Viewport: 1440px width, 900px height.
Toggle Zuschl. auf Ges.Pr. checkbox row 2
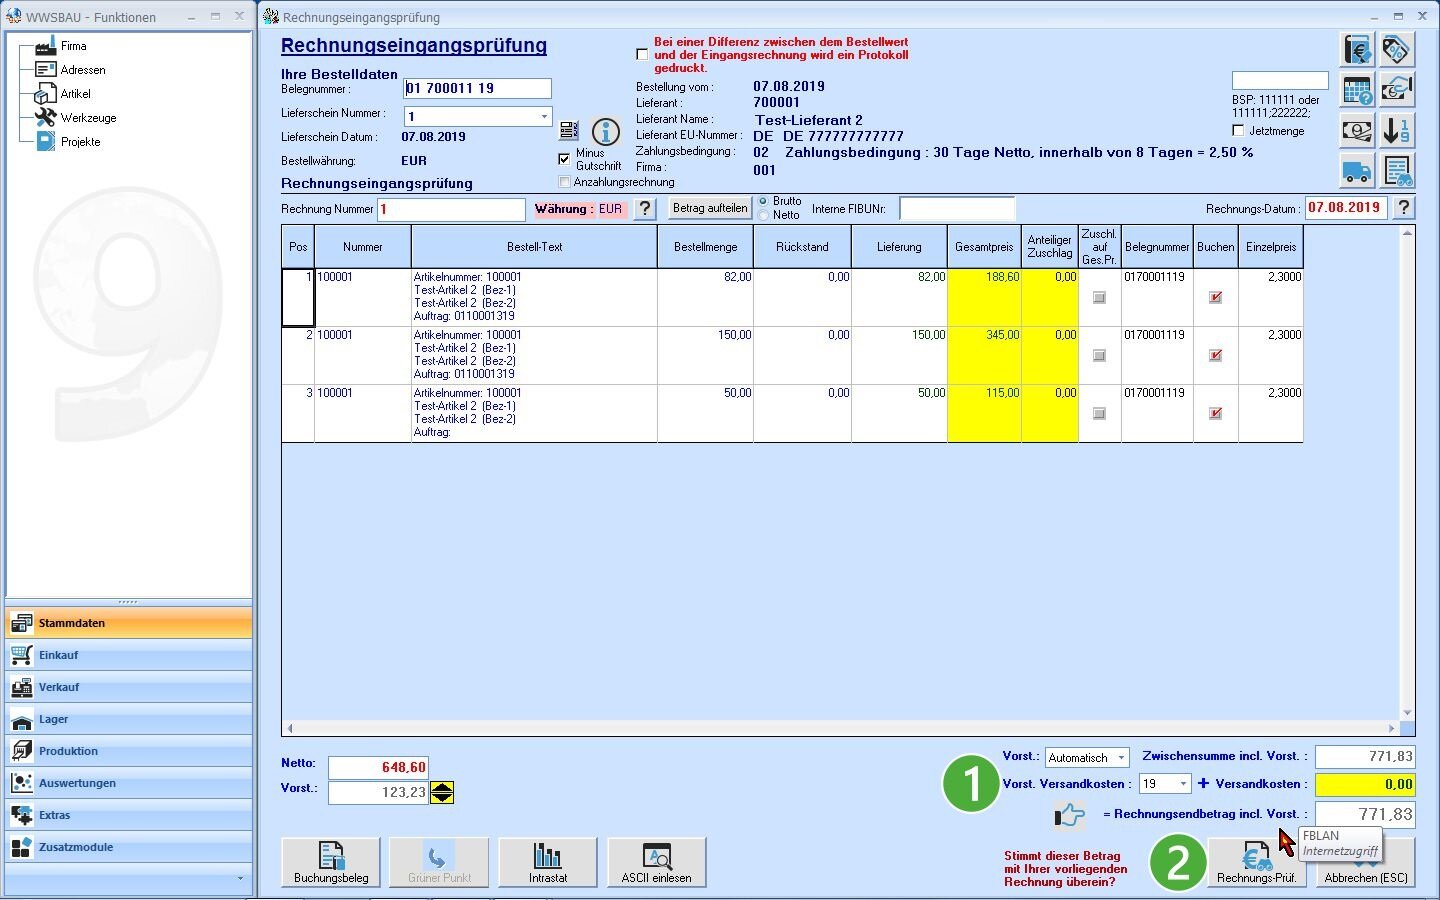[1099, 355]
